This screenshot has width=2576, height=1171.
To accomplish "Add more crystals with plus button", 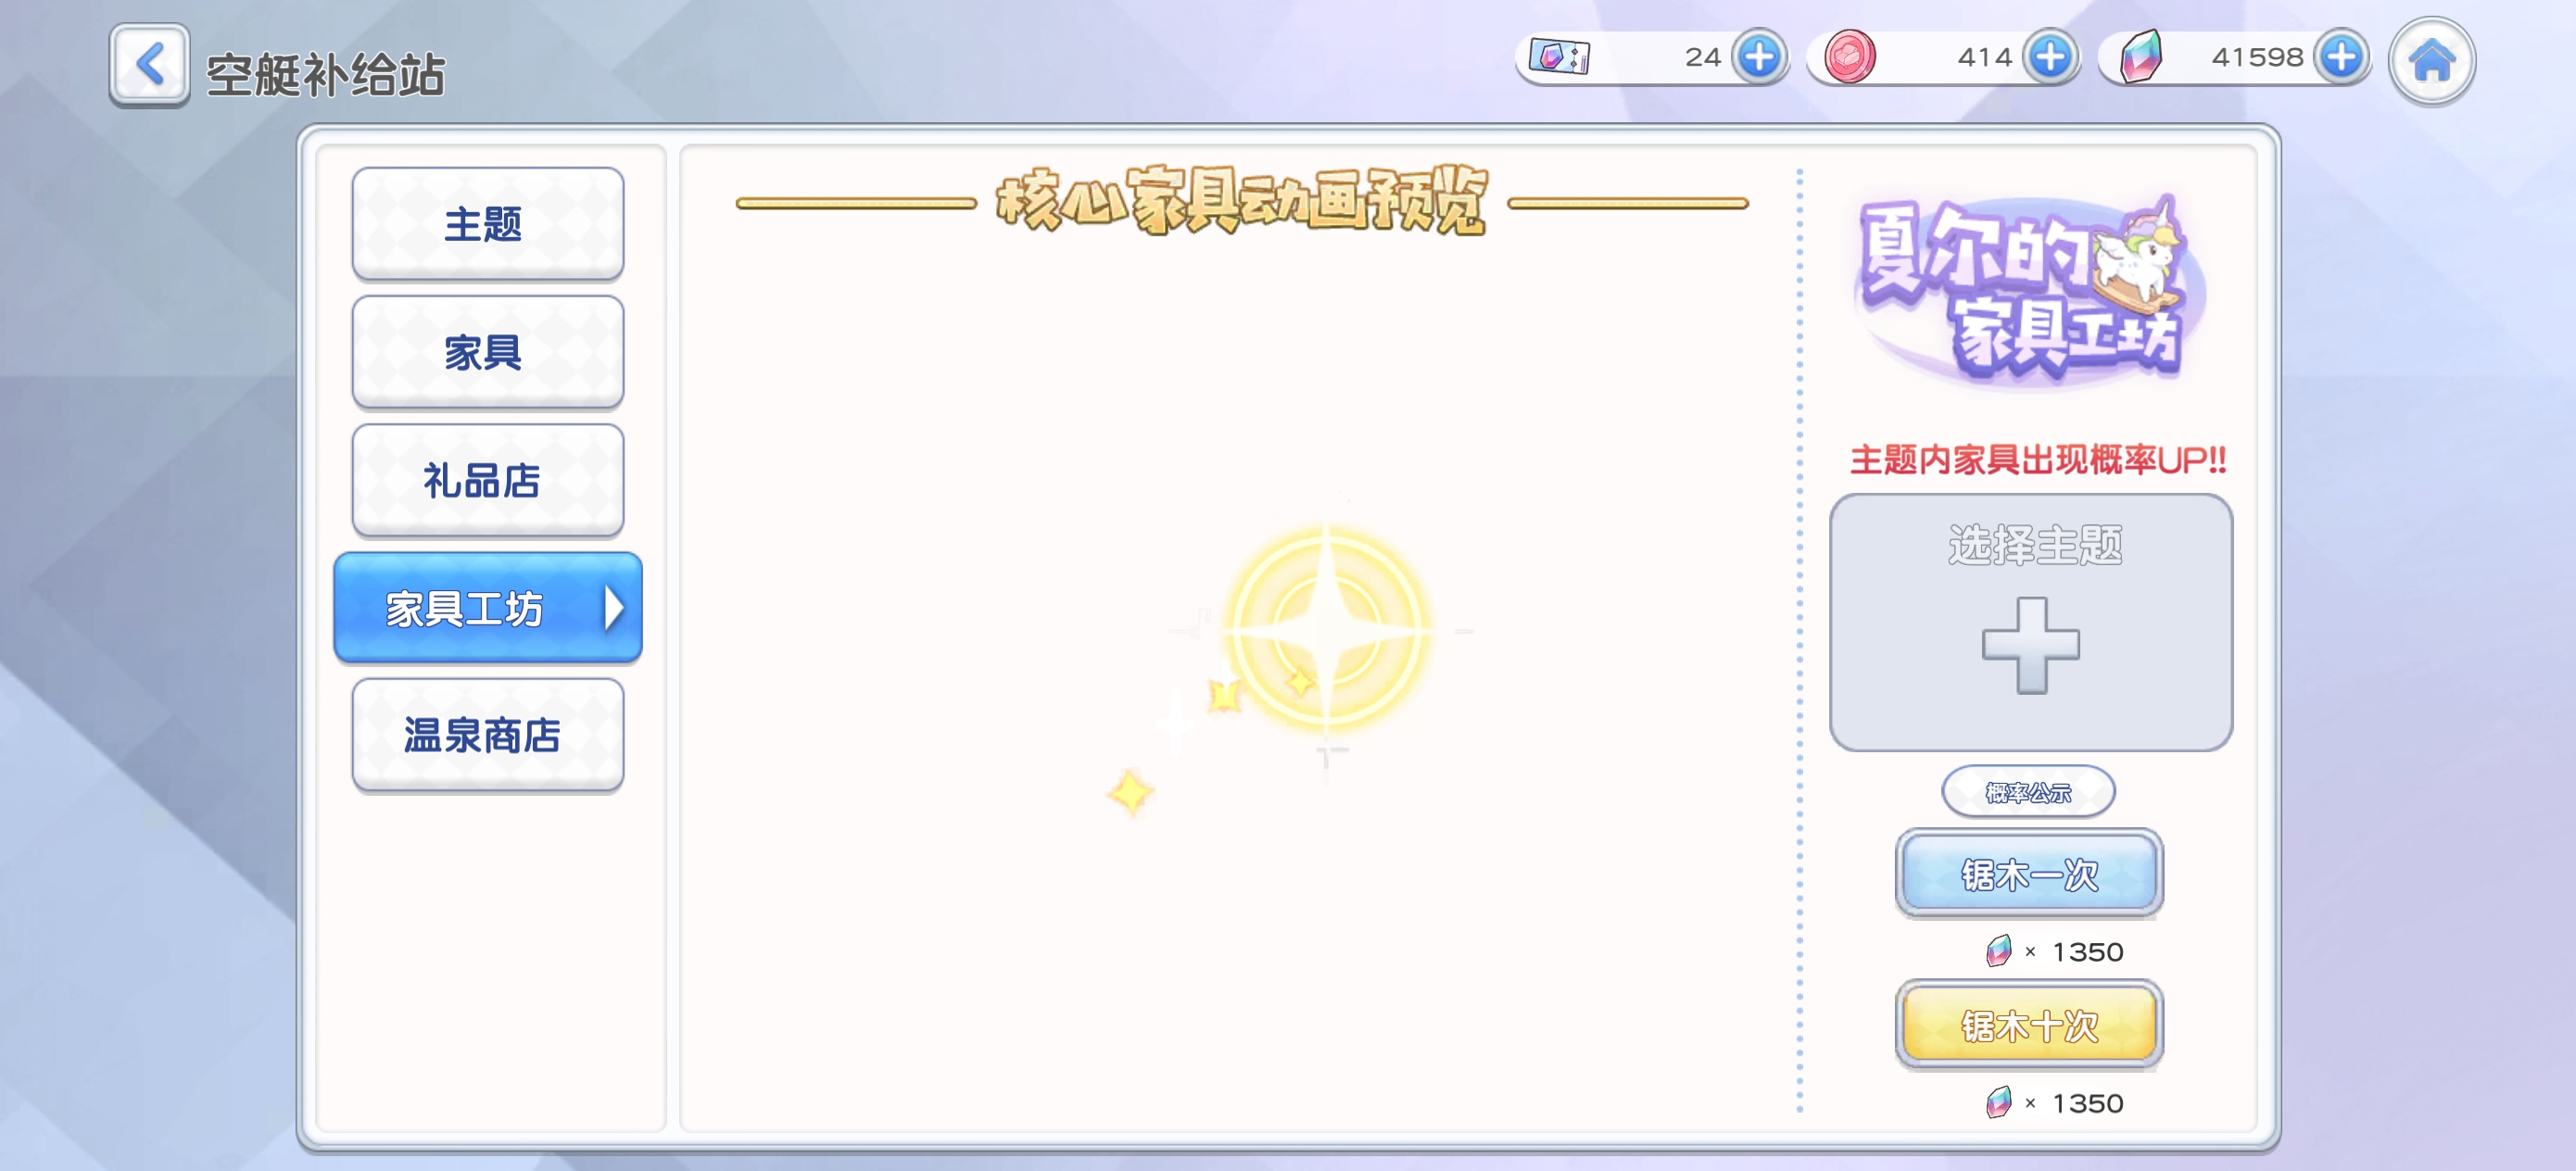I will (x=2341, y=57).
